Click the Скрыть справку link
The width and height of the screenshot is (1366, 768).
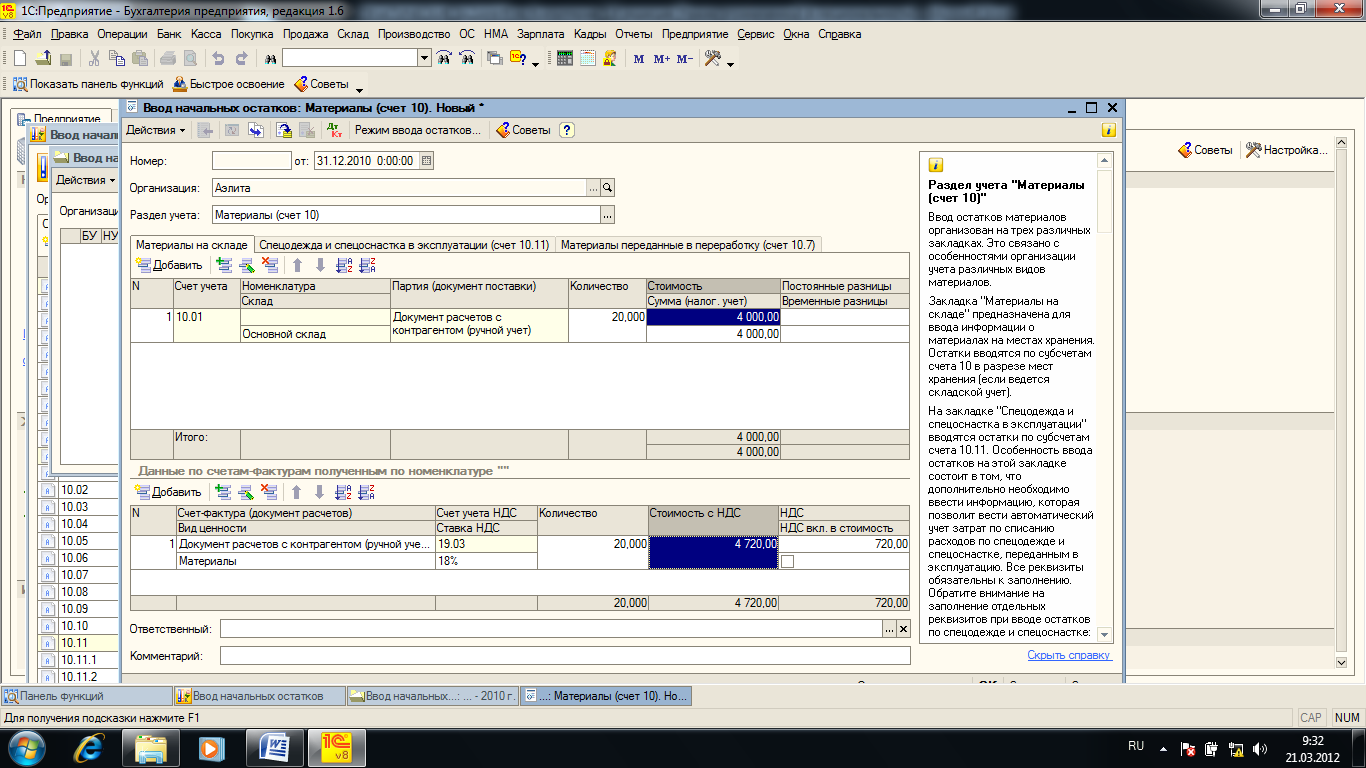click(1069, 655)
